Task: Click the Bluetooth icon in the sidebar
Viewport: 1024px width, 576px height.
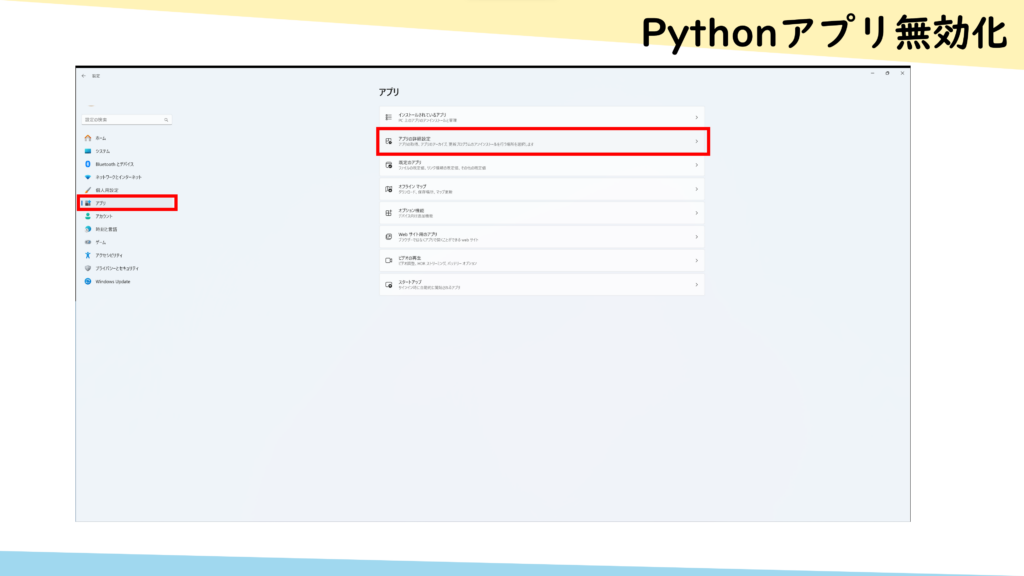Action: [88, 164]
